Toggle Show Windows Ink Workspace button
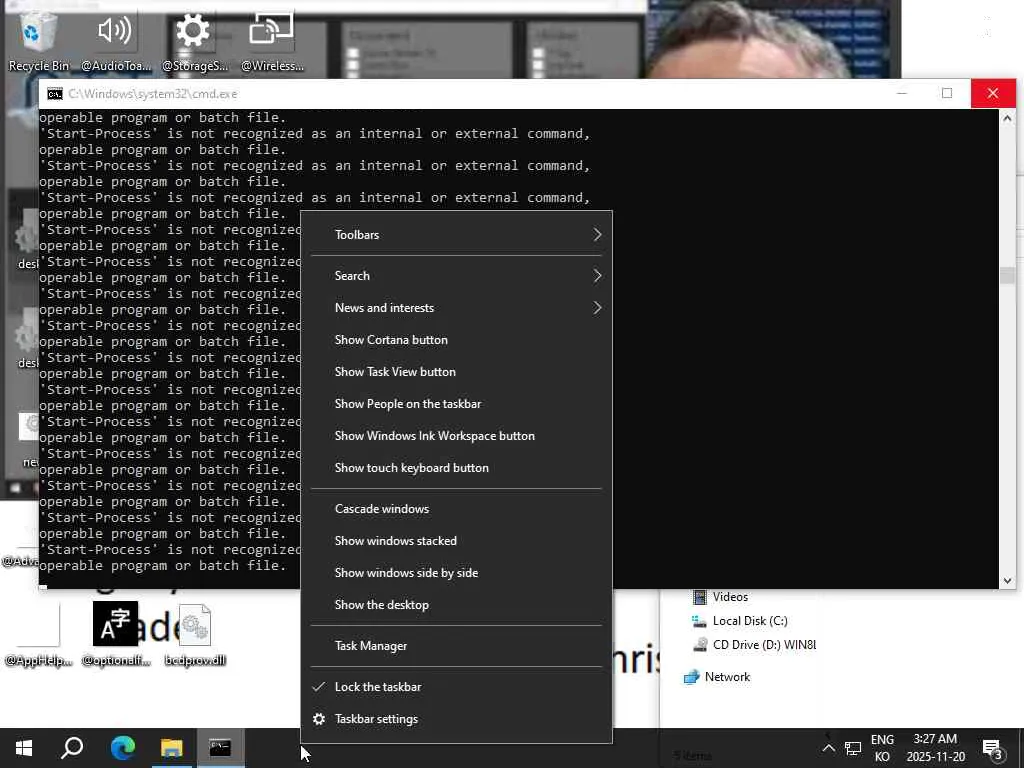The width and height of the screenshot is (1024, 768). coord(456,436)
